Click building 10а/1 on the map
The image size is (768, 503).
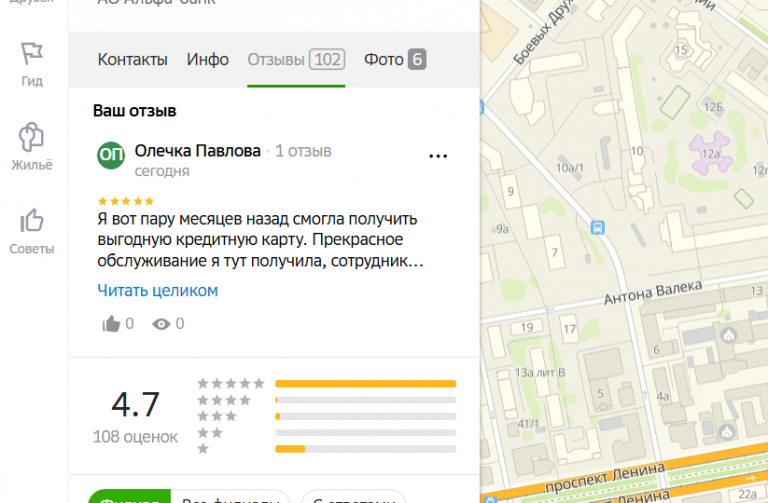570,168
